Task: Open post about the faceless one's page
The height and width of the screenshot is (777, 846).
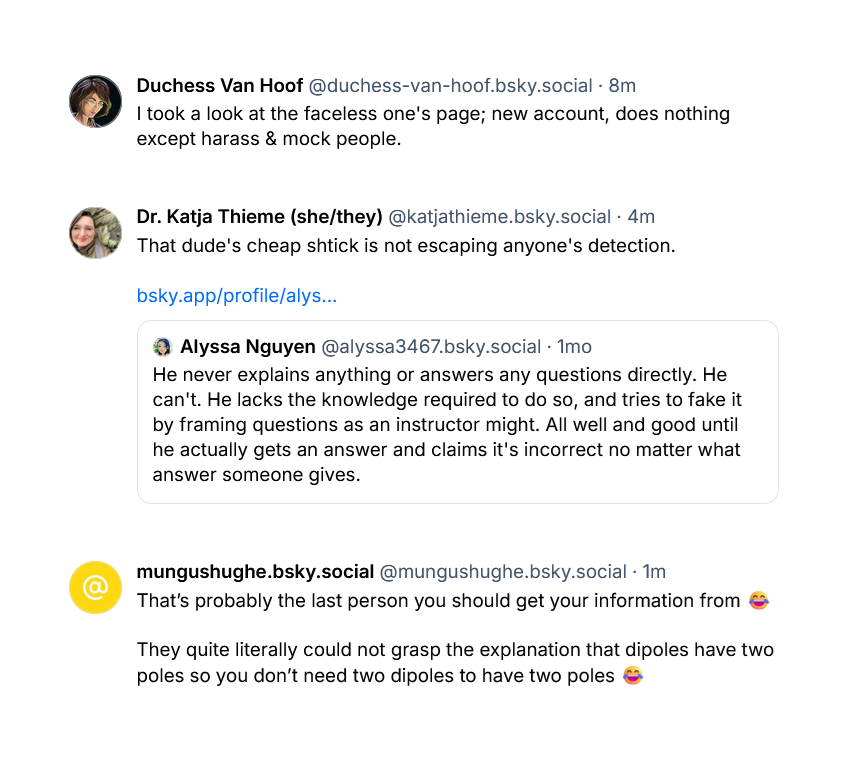Action: pyautogui.click(x=433, y=126)
